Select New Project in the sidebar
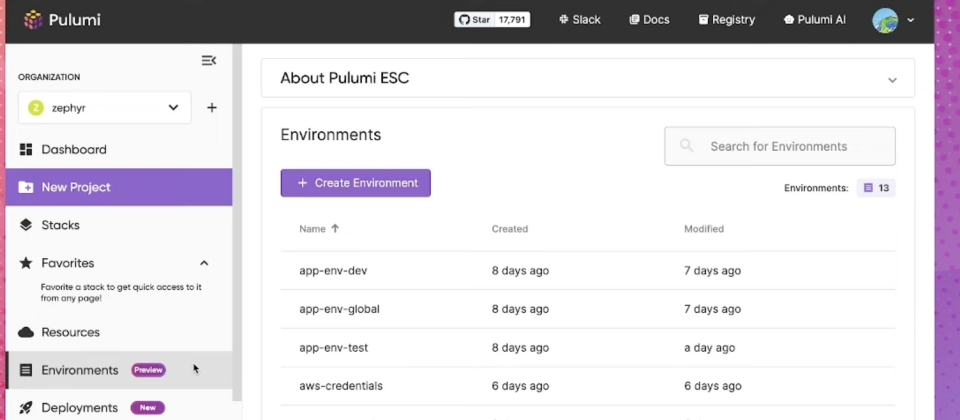 pyautogui.click(x=76, y=187)
